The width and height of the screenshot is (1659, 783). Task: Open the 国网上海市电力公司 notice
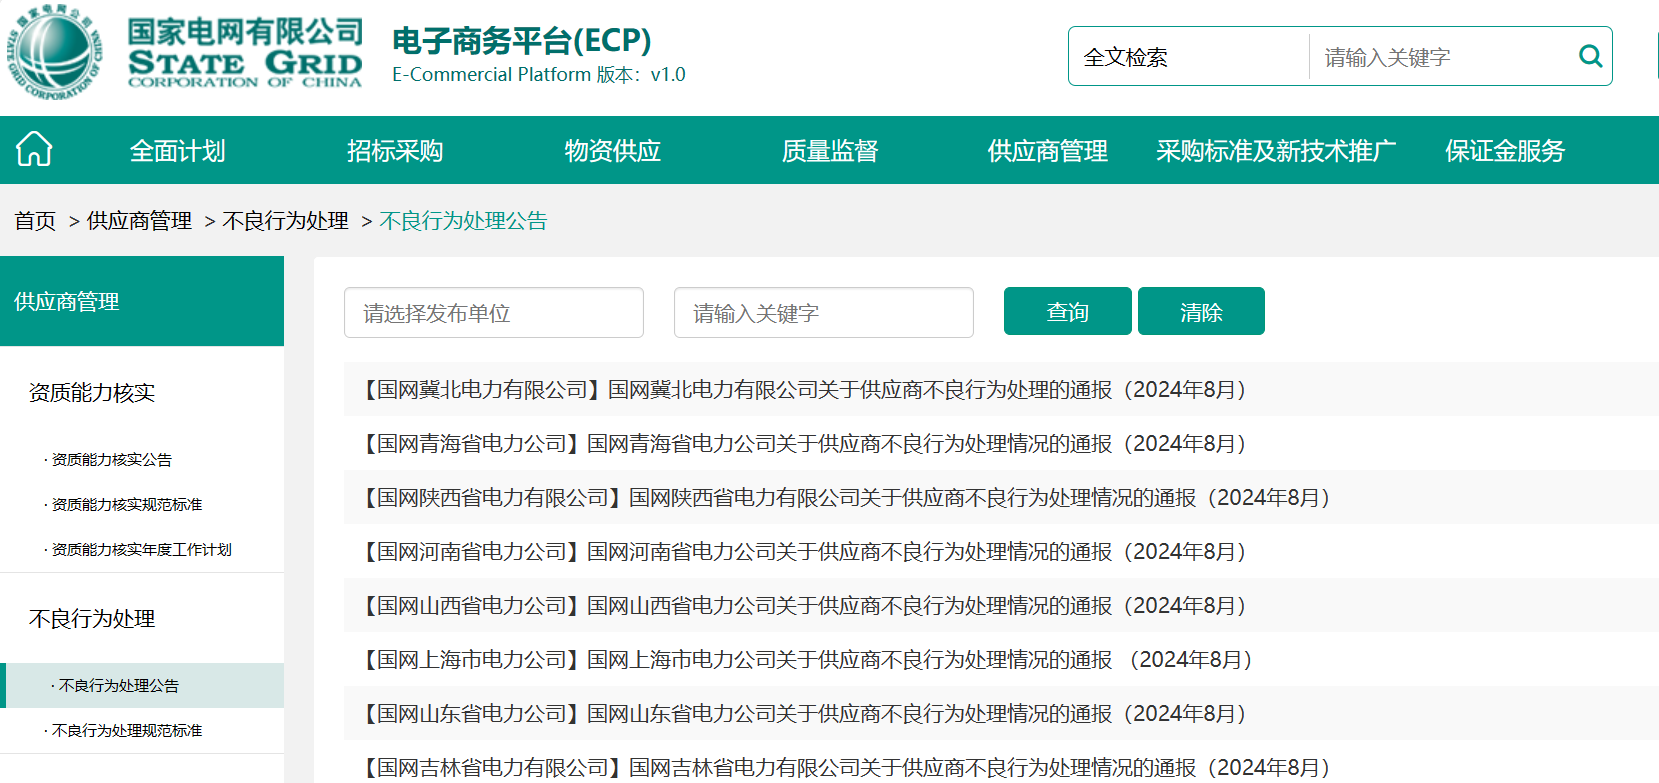click(806, 660)
